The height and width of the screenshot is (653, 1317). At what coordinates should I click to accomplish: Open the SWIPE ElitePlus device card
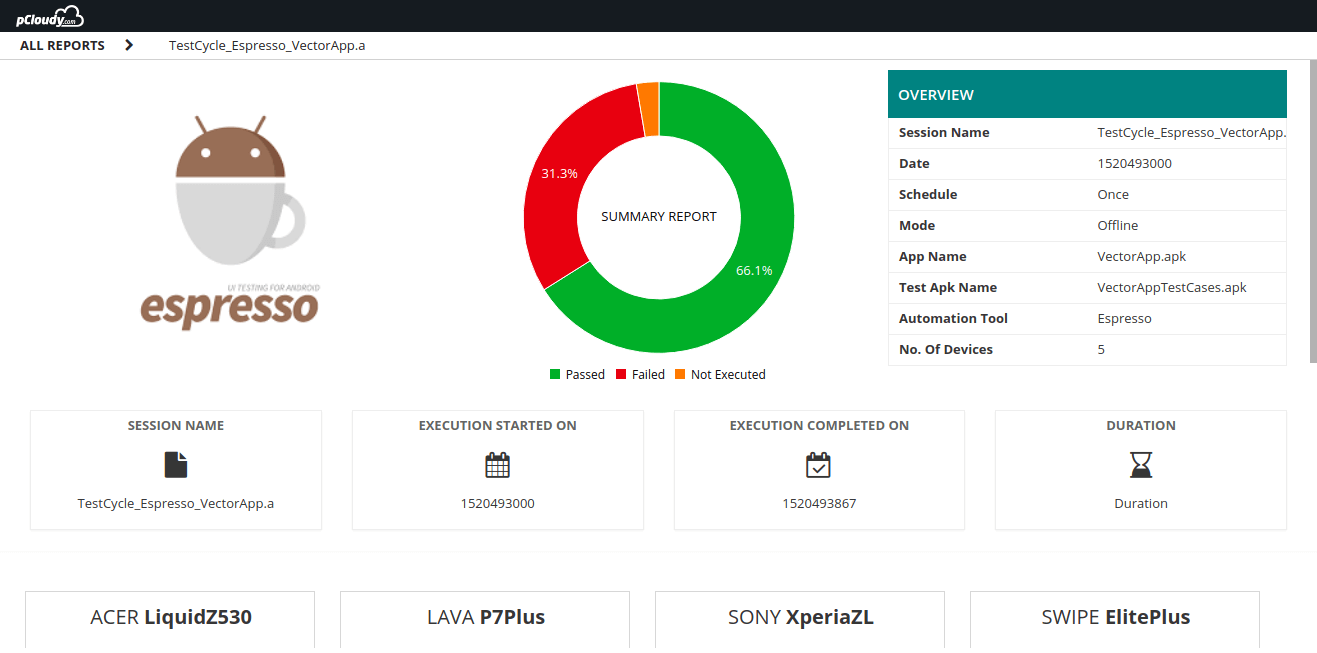point(1115,620)
